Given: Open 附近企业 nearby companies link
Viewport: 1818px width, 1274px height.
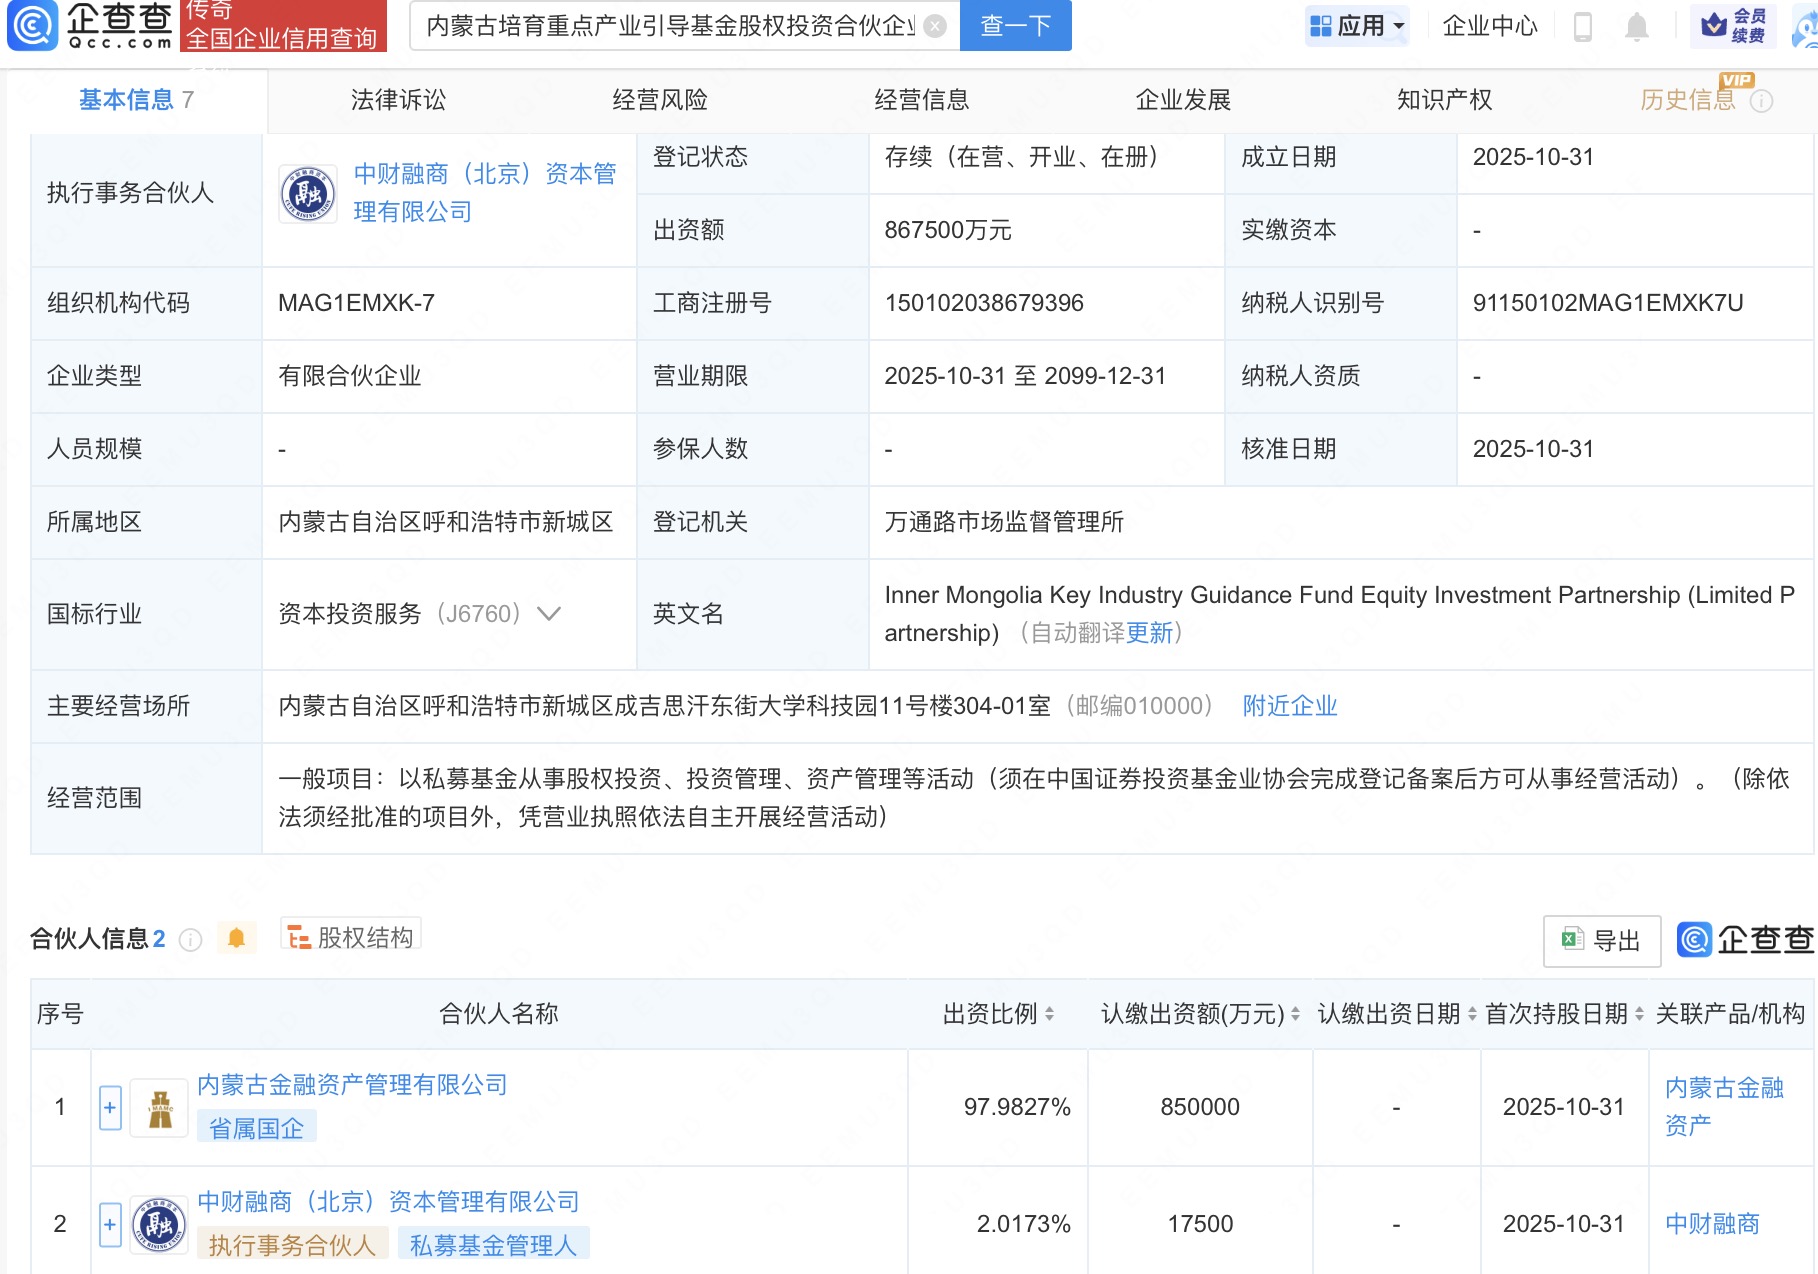Looking at the screenshot, I should (1289, 706).
